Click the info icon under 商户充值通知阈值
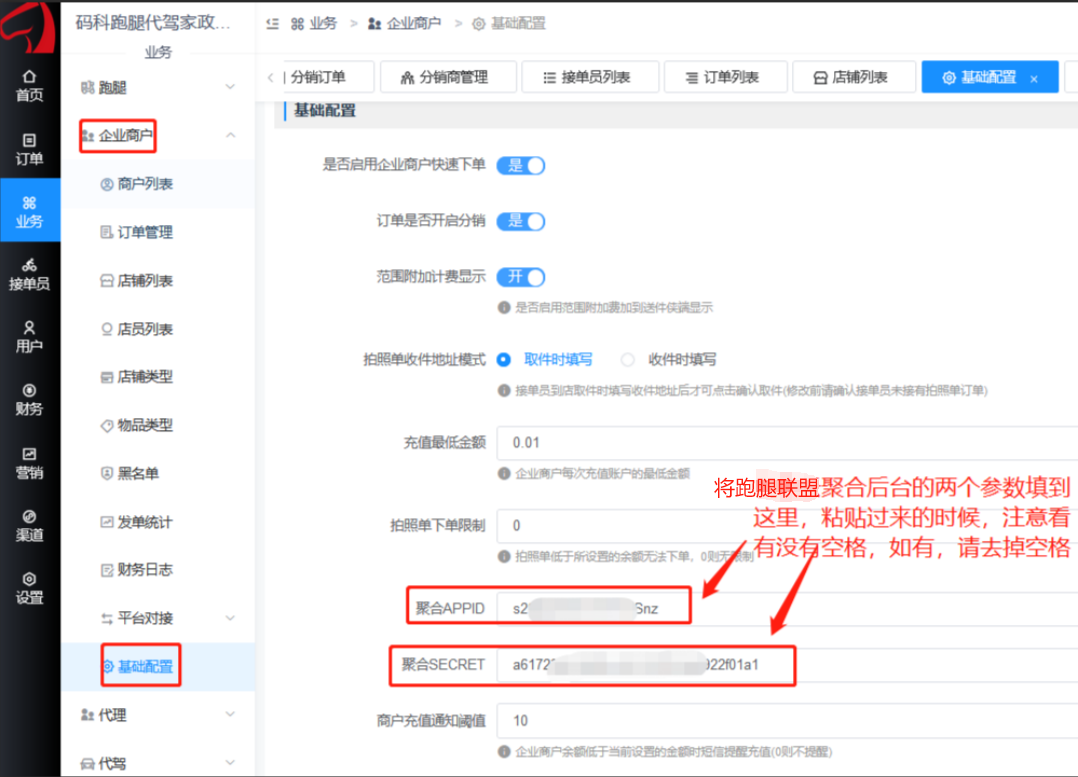 [x=504, y=752]
